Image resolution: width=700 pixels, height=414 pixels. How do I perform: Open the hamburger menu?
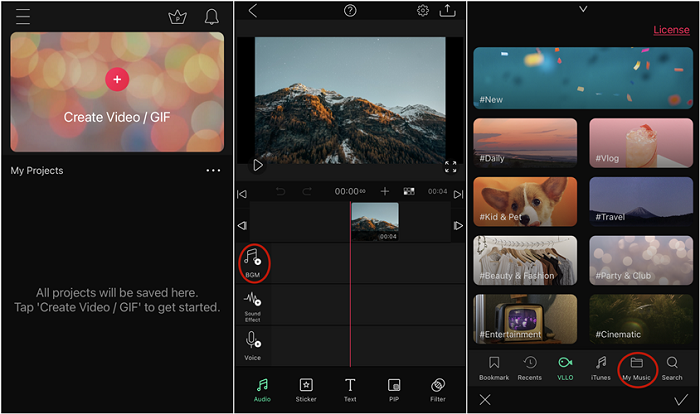coord(22,17)
